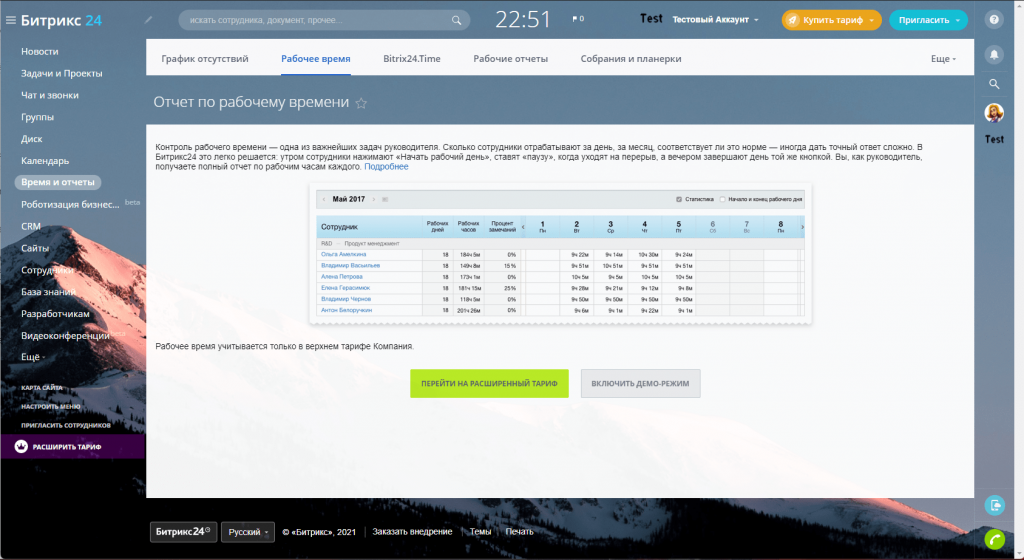
Task: Open the help question mark icon
Action: (x=994, y=20)
